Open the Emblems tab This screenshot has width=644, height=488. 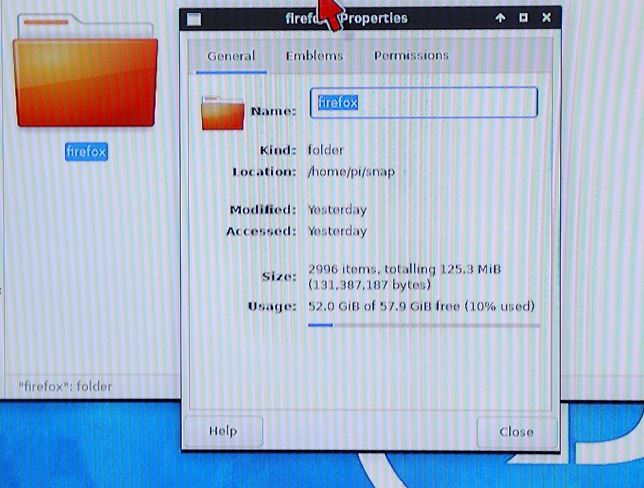tap(314, 56)
